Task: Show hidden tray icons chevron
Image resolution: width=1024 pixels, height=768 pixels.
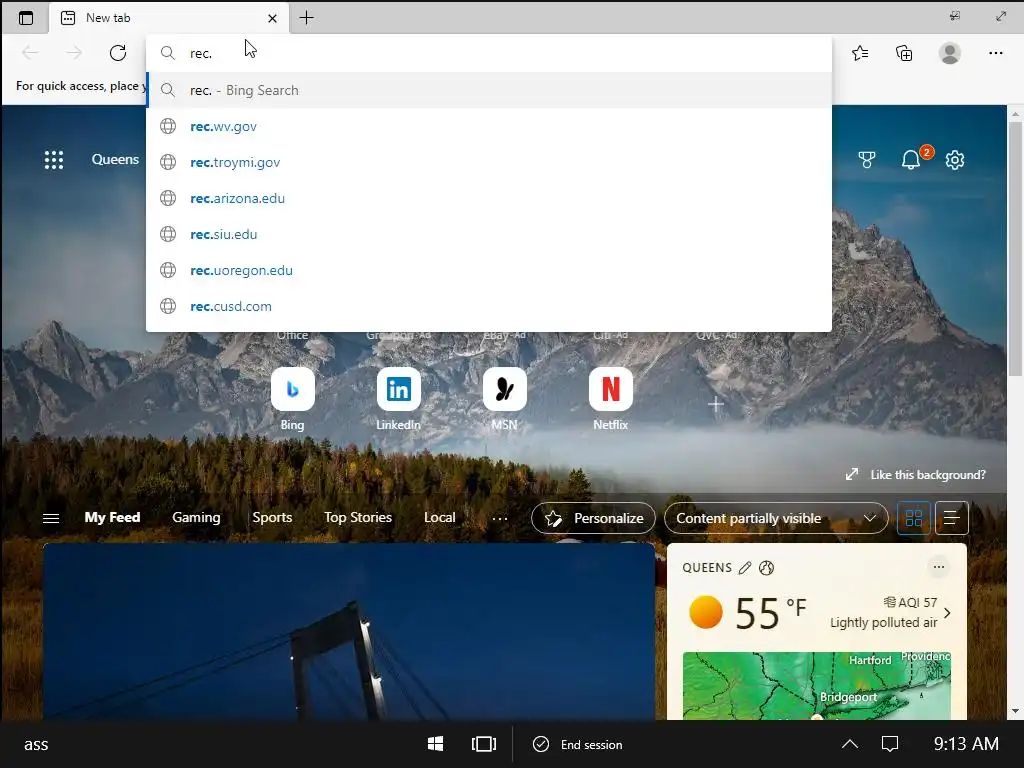Action: pyautogui.click(x=850, y=744)
